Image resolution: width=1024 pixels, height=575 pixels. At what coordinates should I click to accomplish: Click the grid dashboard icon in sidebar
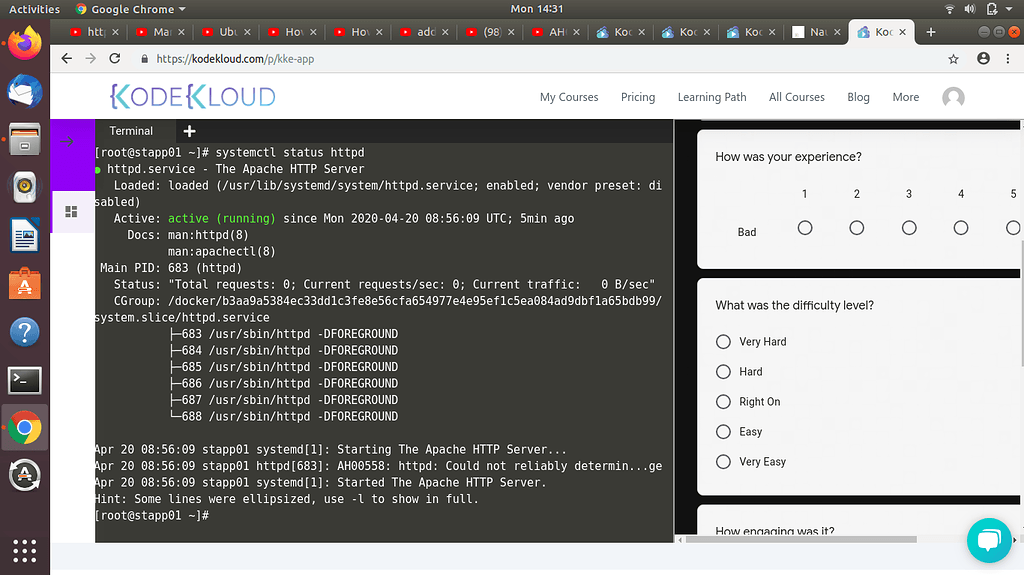pyautogui.click(x=71, y=212)
